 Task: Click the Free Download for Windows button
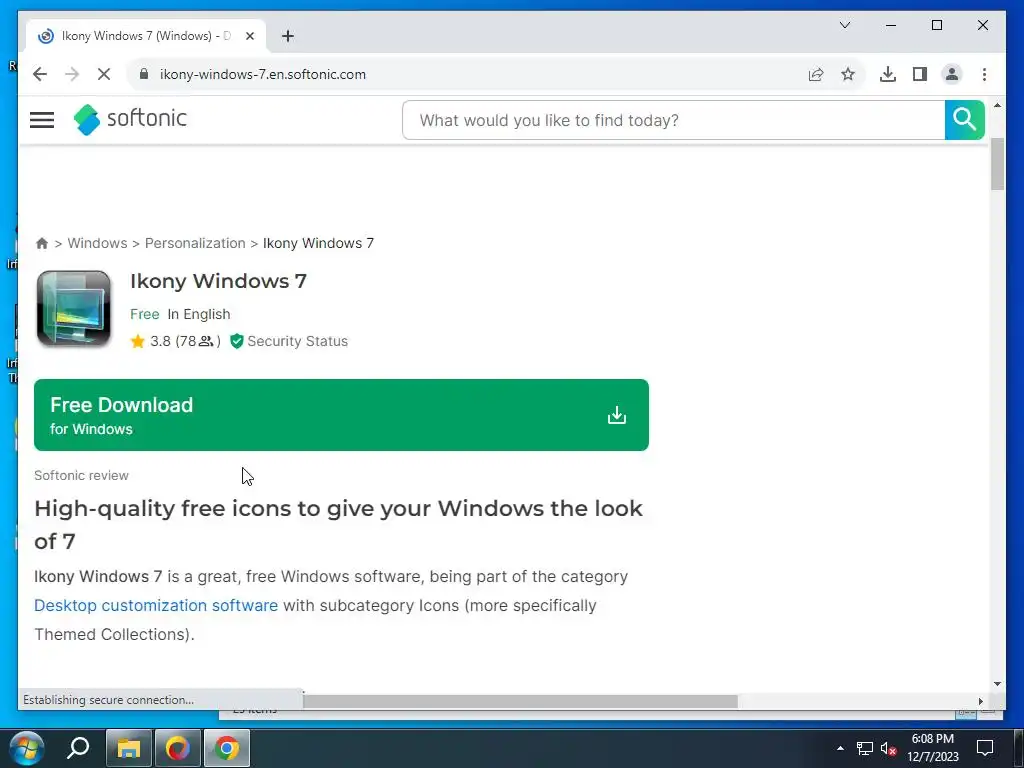341,415
